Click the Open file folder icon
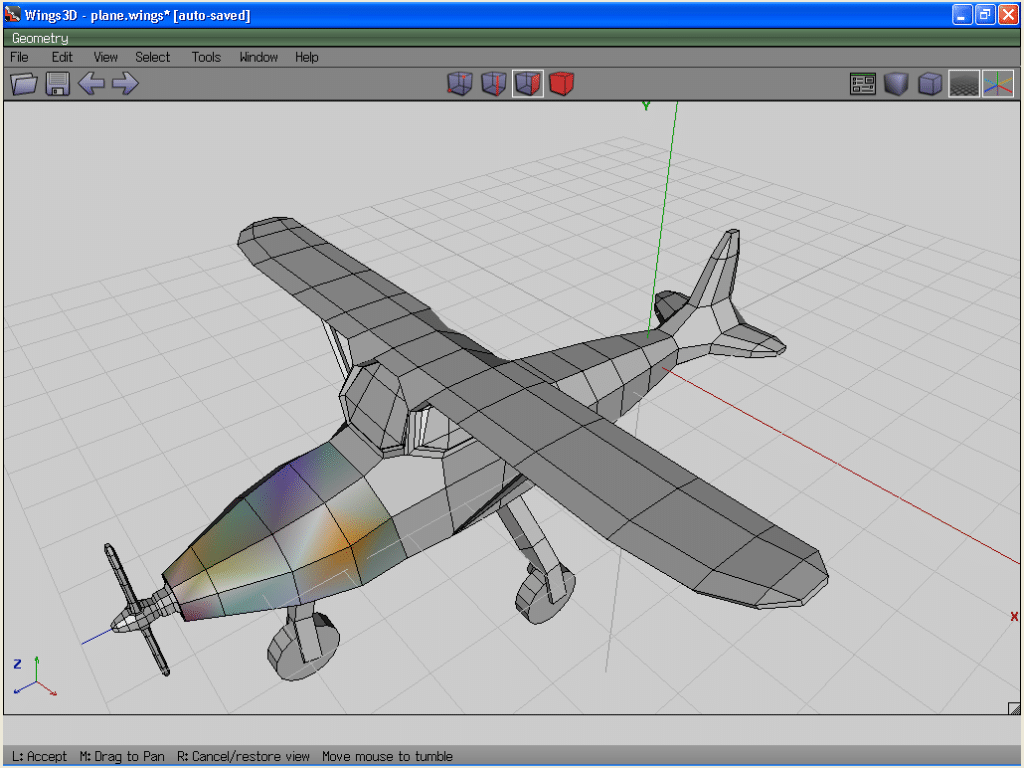This screenshot has height=768, width=1024. 24,84
